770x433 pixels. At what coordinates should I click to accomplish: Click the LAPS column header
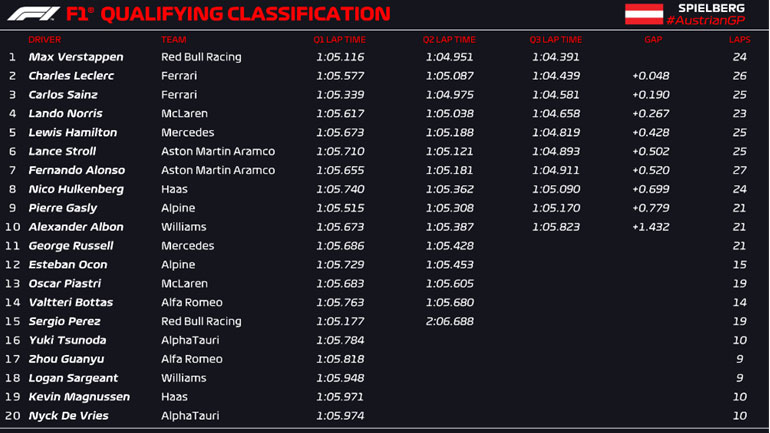click(739, 39)
